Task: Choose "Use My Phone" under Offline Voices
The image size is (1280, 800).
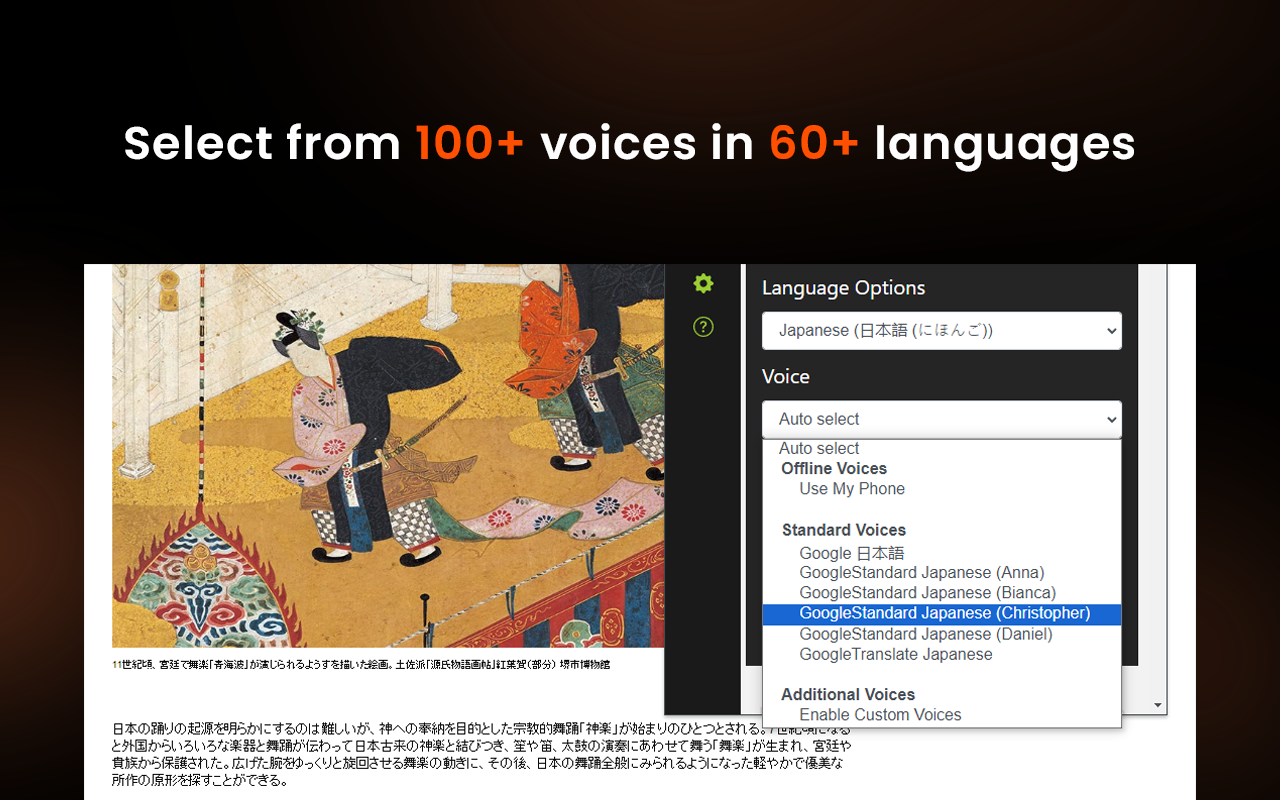Action: coord(851,489)
